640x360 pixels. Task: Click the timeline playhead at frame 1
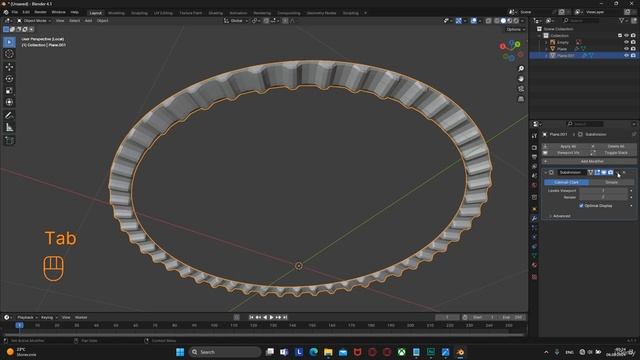pos(19,325)
